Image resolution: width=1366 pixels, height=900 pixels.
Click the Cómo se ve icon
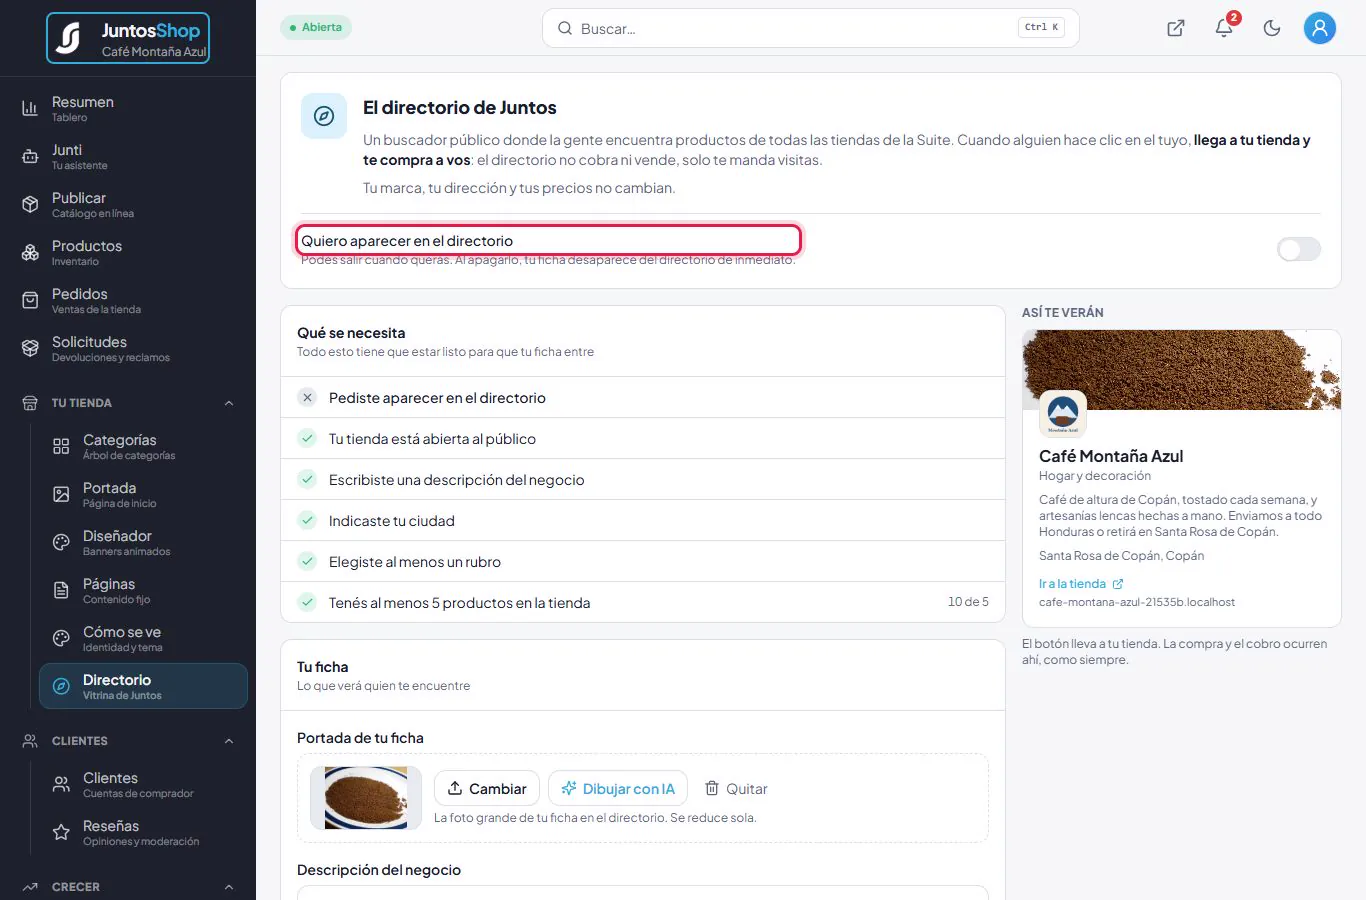[x=61, y=638]
